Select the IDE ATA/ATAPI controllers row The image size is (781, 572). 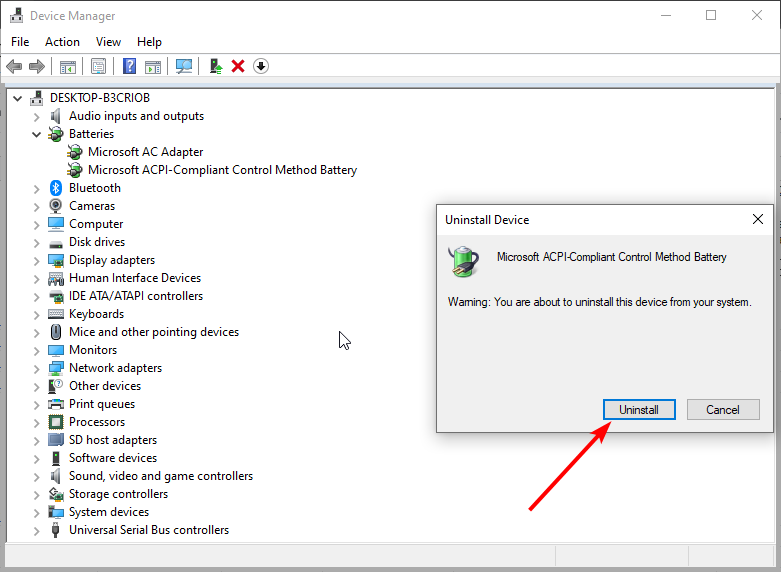pyautogui.click(x=136, y=296)
